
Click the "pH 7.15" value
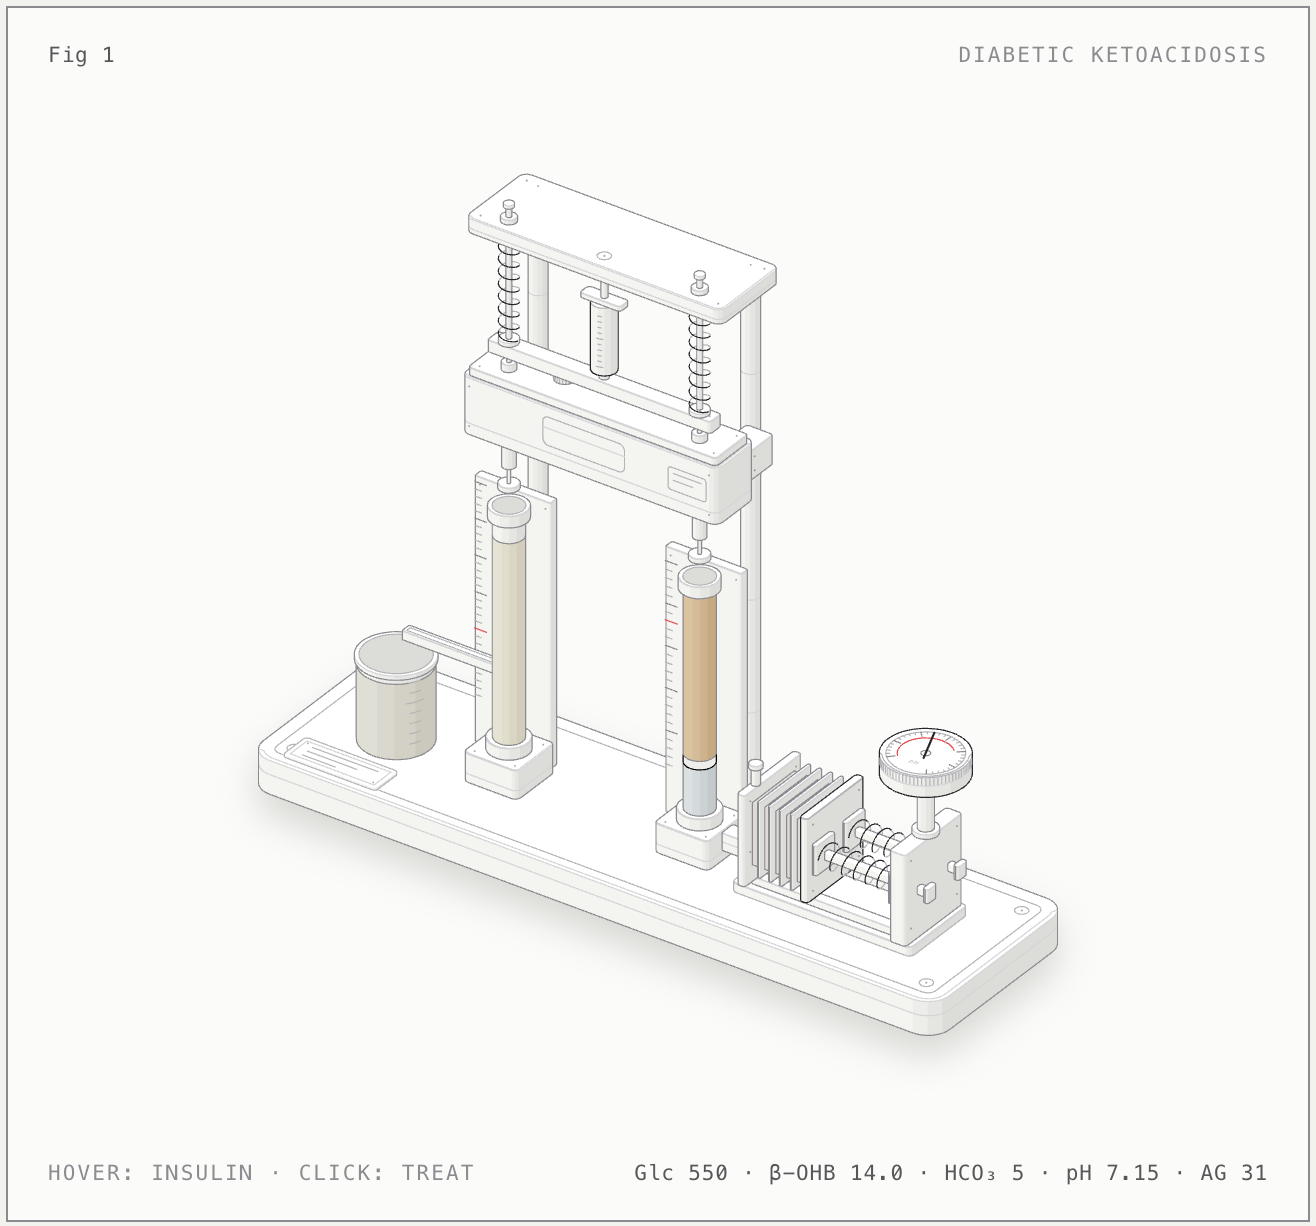click(x=1112, y=1172)
